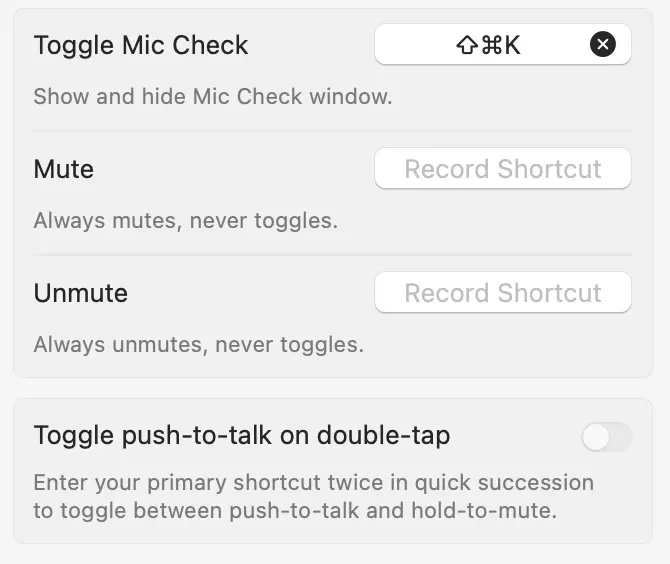Click the Mute setting label
The image size is (670, 564).
coord(64,169)
